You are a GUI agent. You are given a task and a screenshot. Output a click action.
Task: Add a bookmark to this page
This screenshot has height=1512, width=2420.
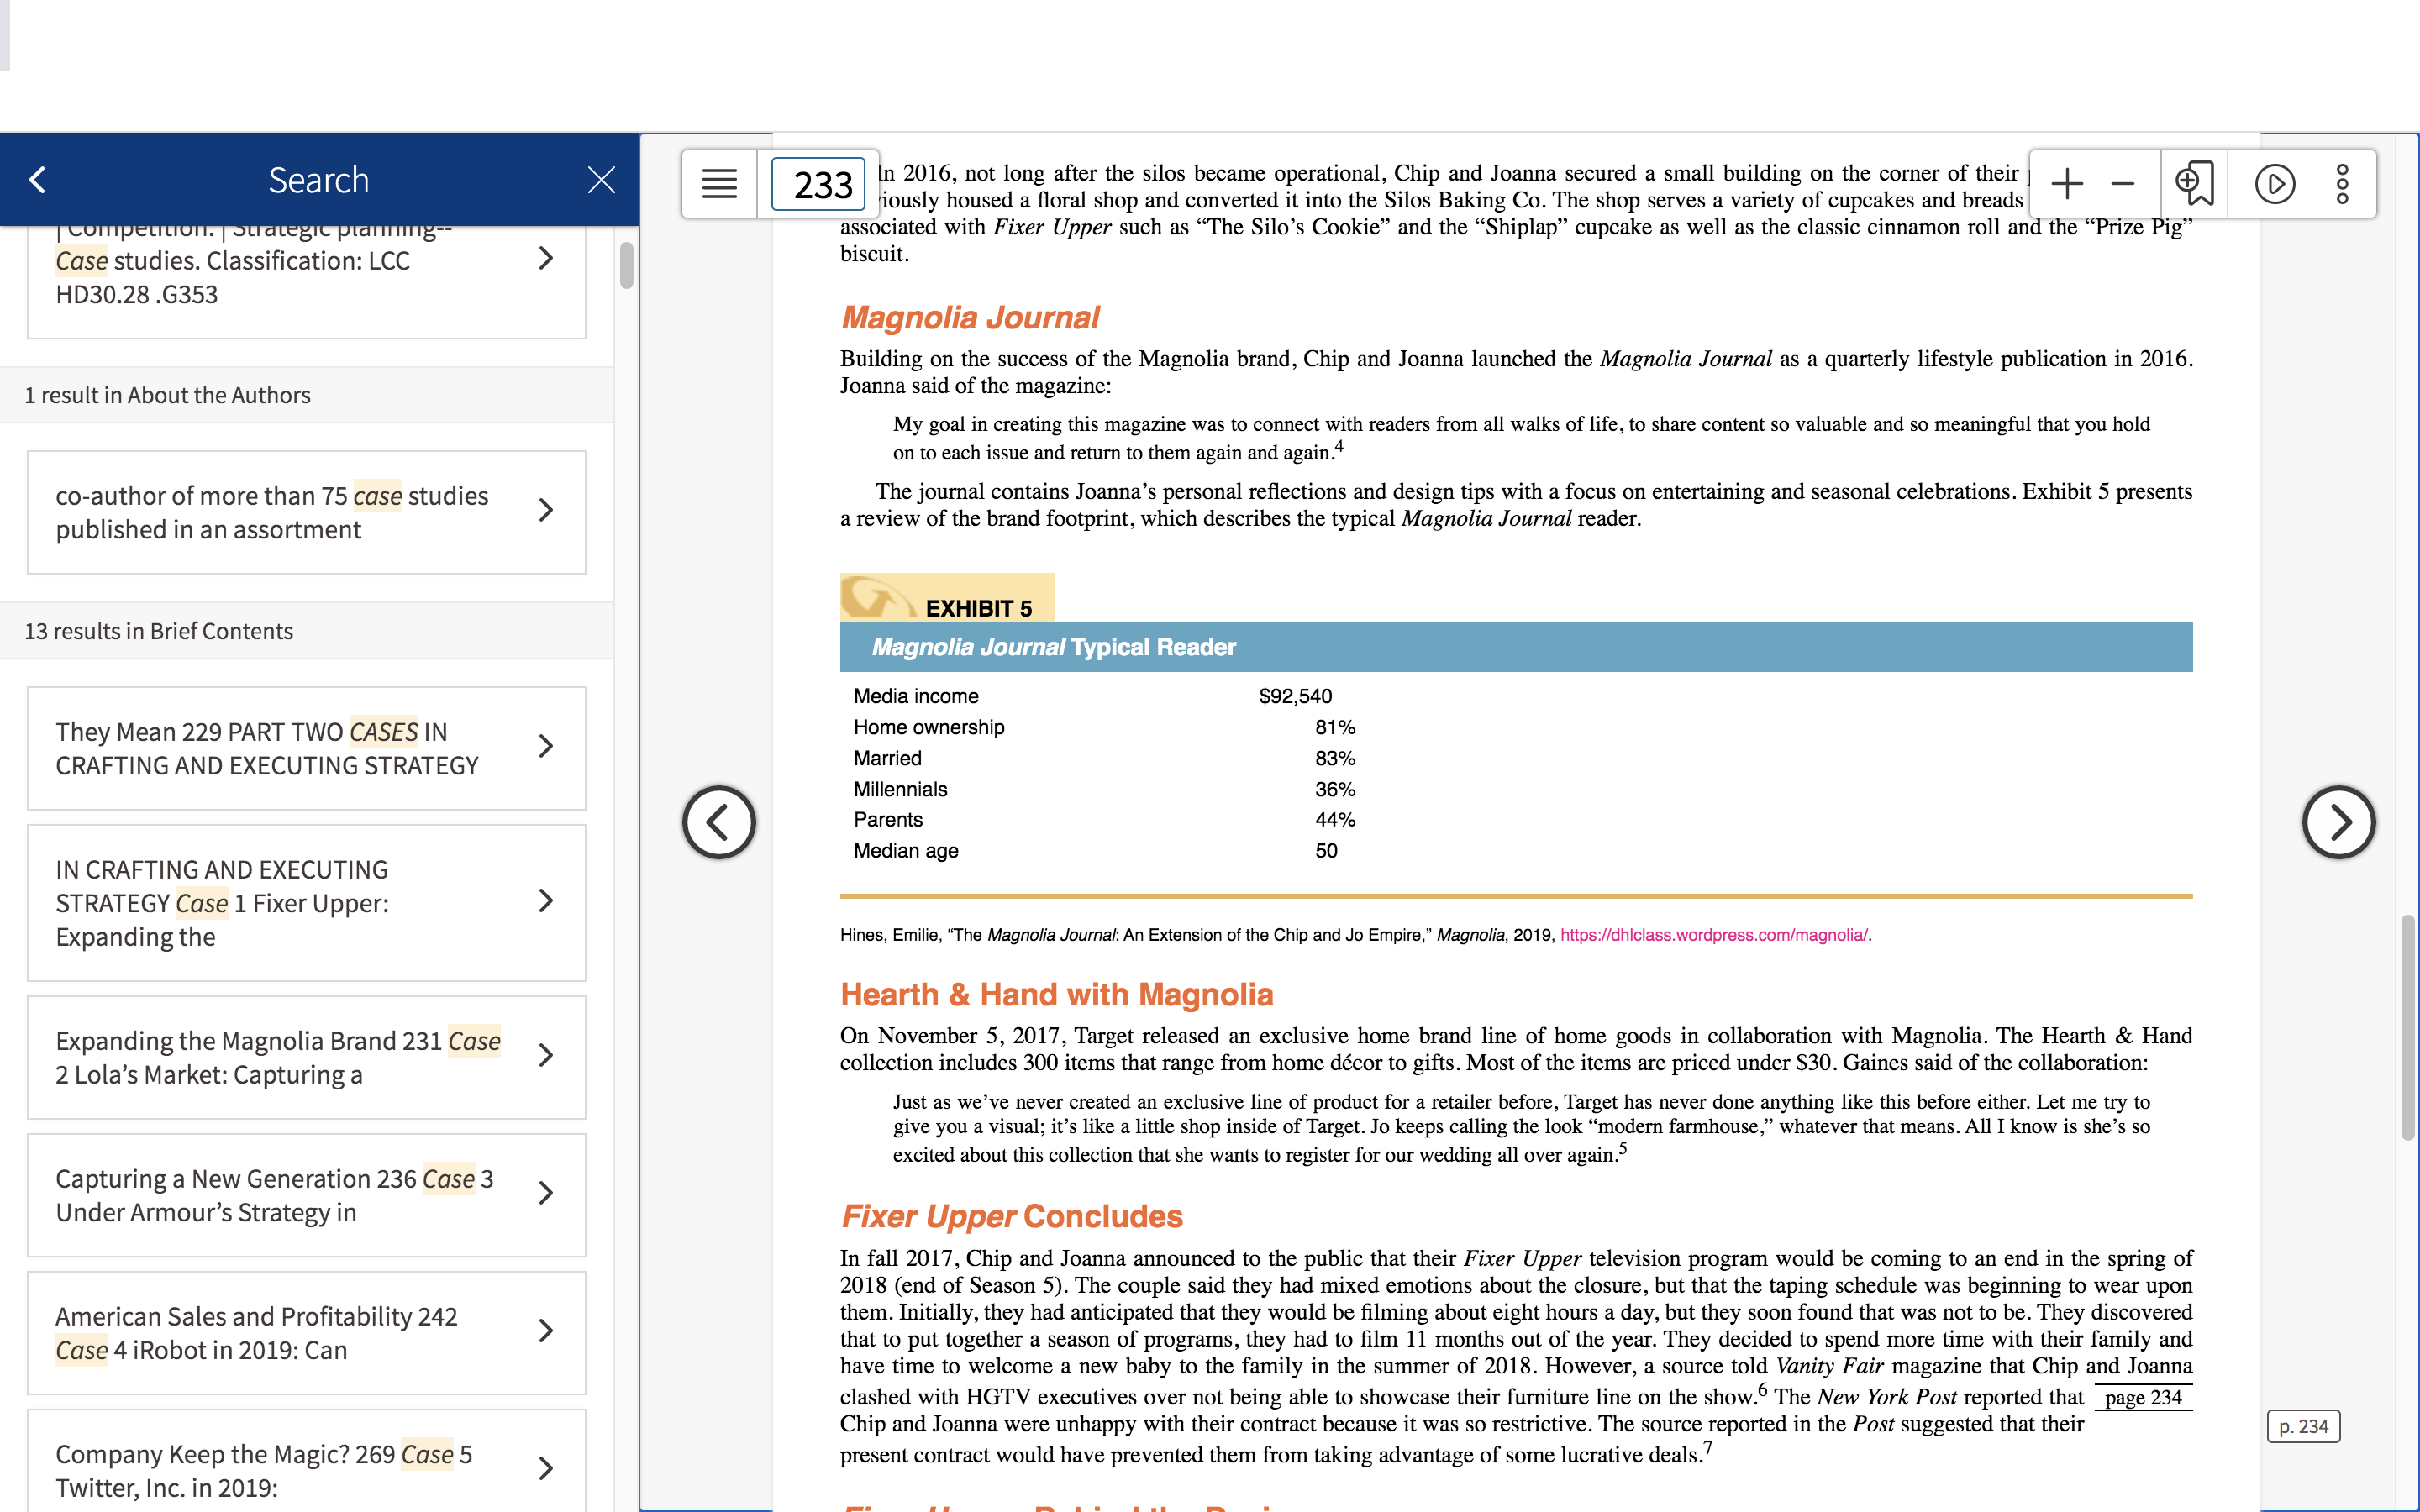pyautogui.click(x=2194, y=184)
